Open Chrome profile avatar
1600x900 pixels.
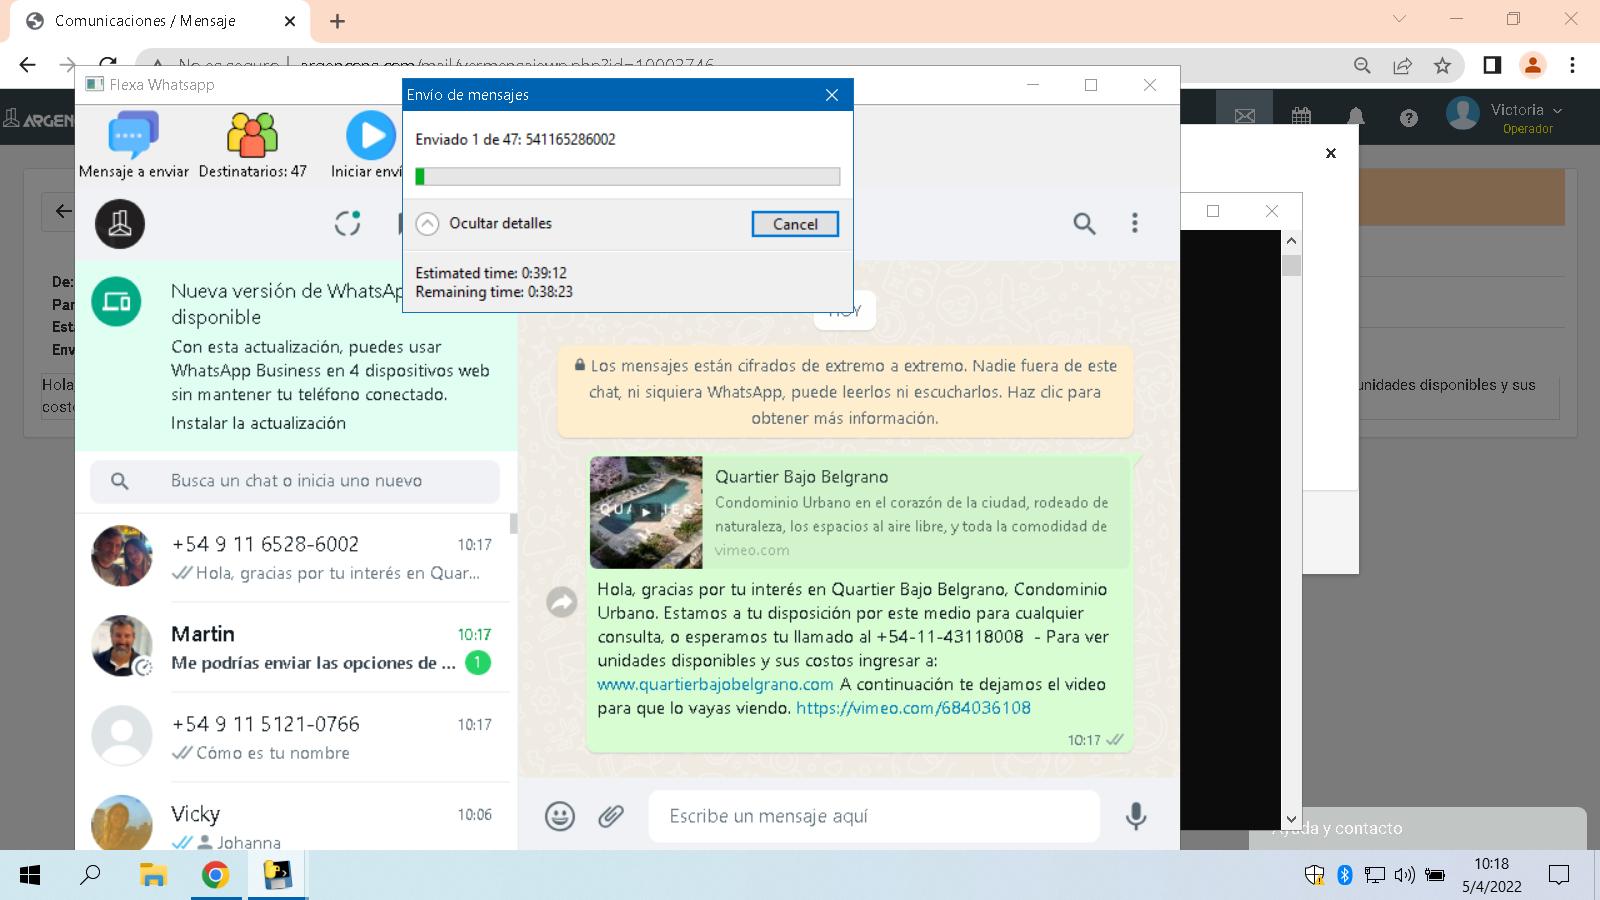pos(1532,65)
